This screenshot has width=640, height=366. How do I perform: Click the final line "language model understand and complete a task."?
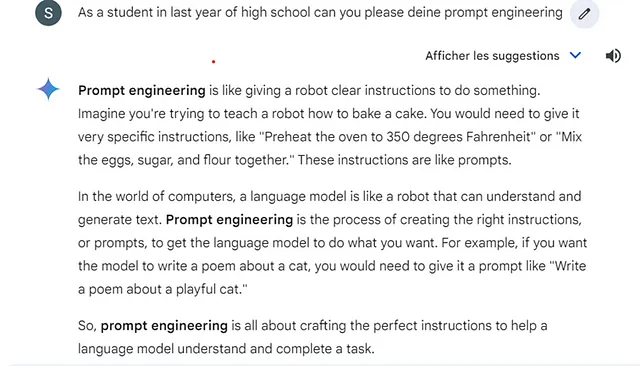pos(226,349)
